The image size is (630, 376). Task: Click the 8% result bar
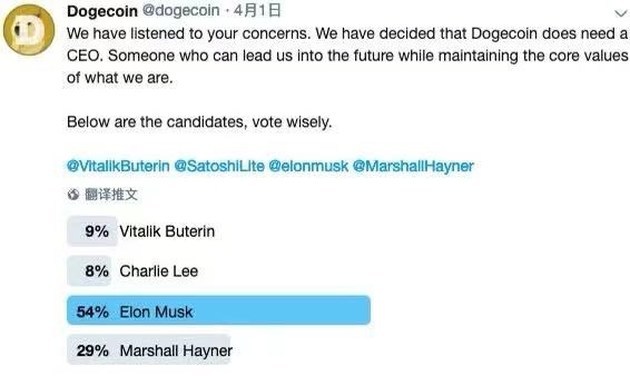pos(89,271)
